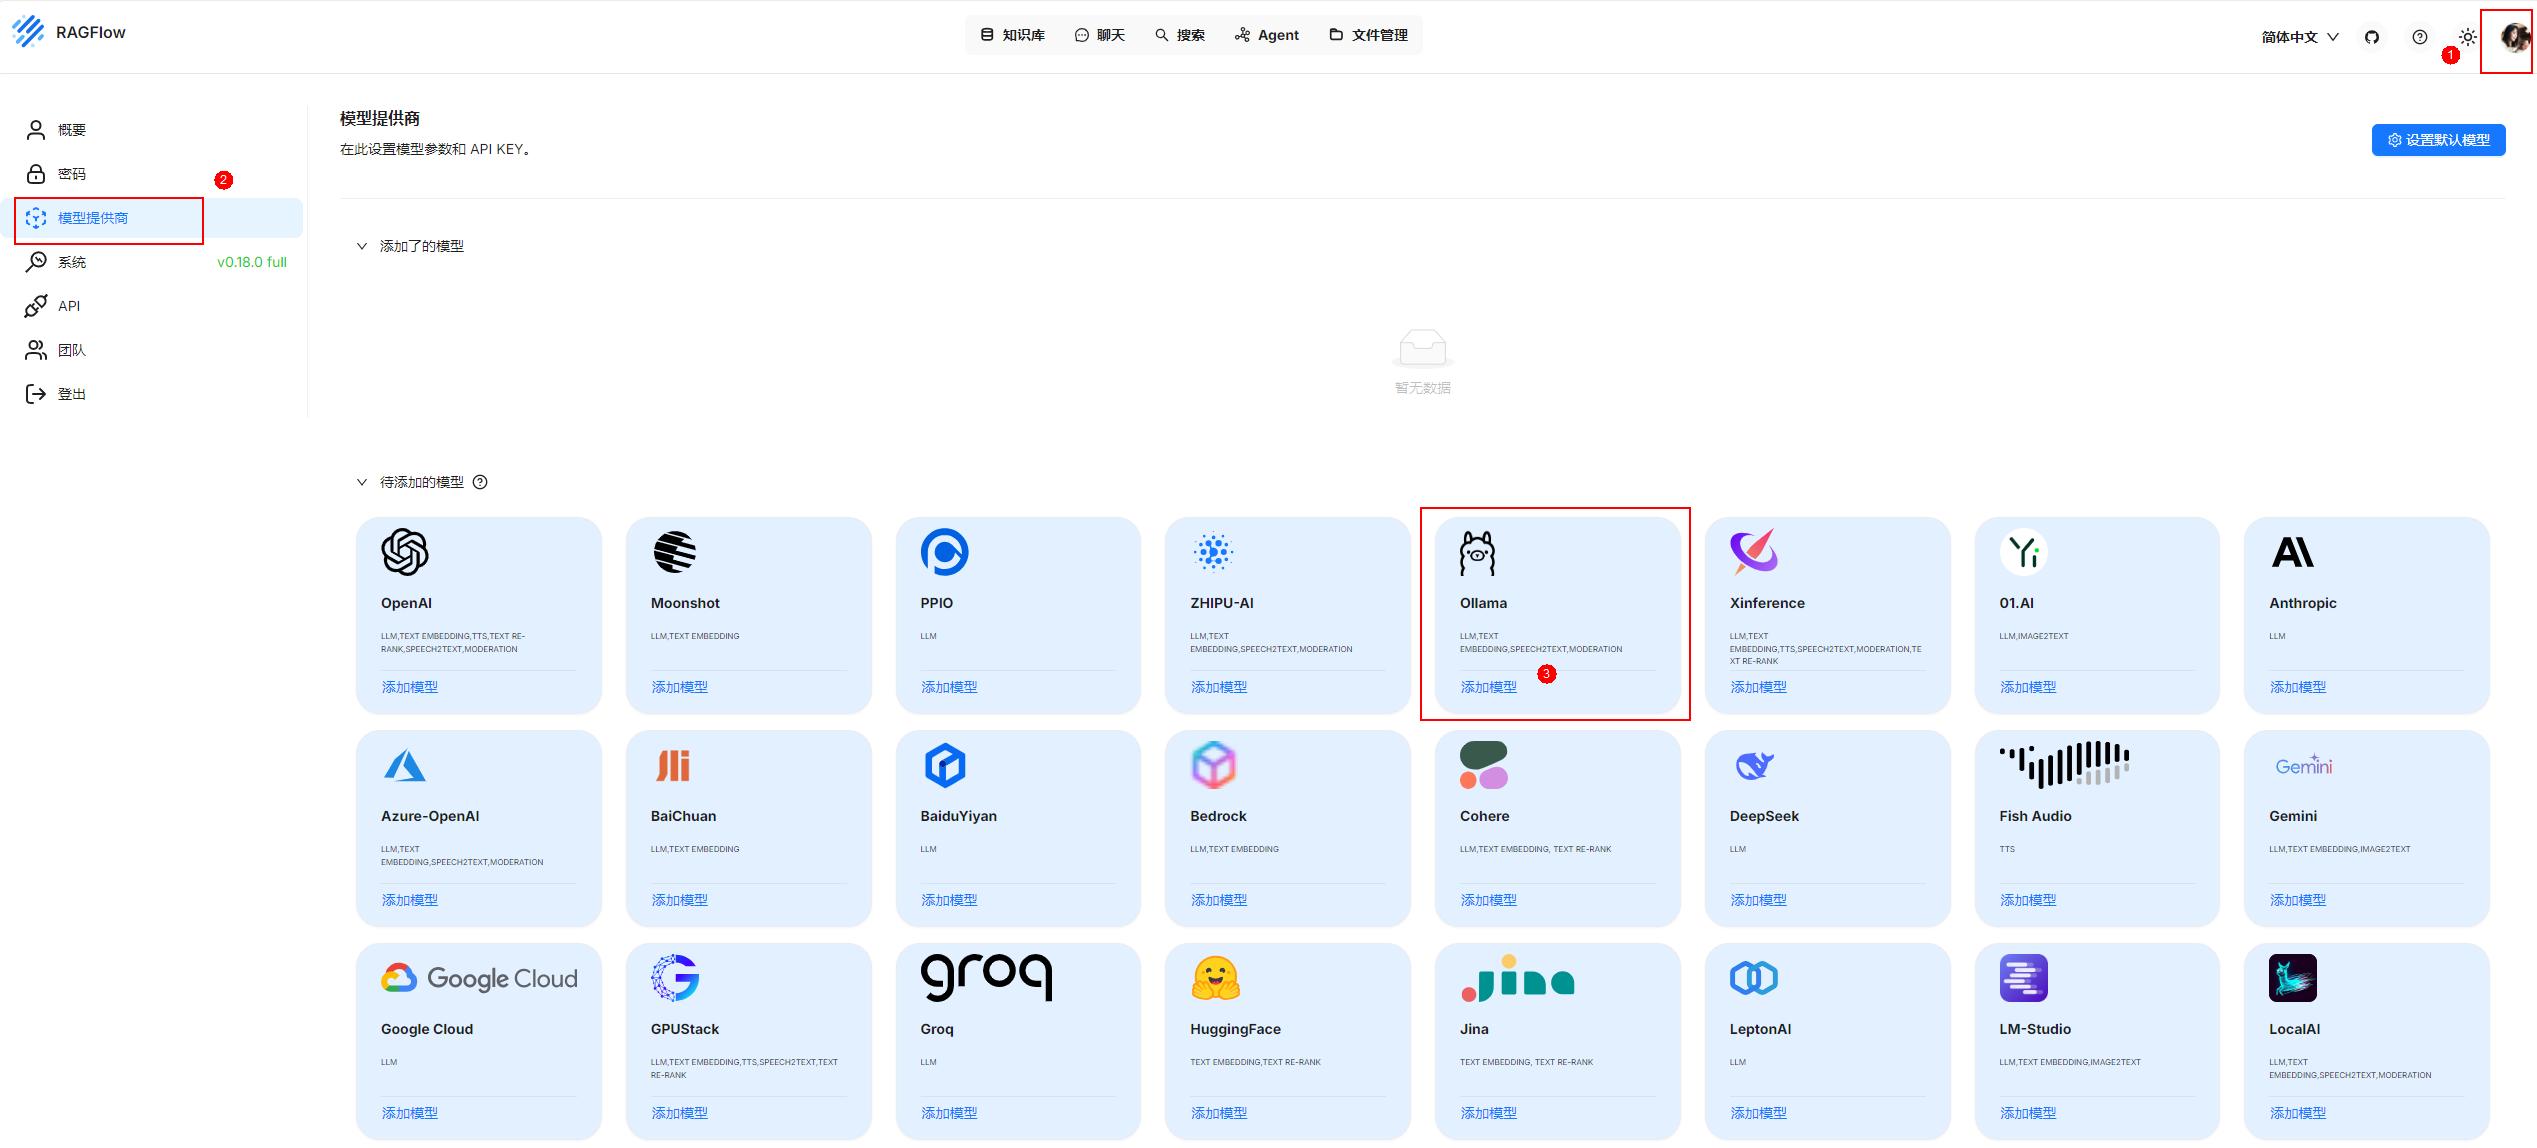Click the Jina logo
This screenshot has width=2537, height=1148.
(x=1517, y=978)
